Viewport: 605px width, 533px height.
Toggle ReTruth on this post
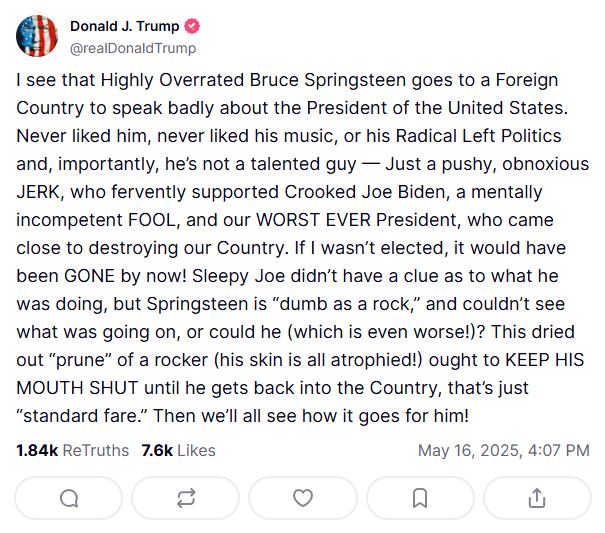pos(186,497)
